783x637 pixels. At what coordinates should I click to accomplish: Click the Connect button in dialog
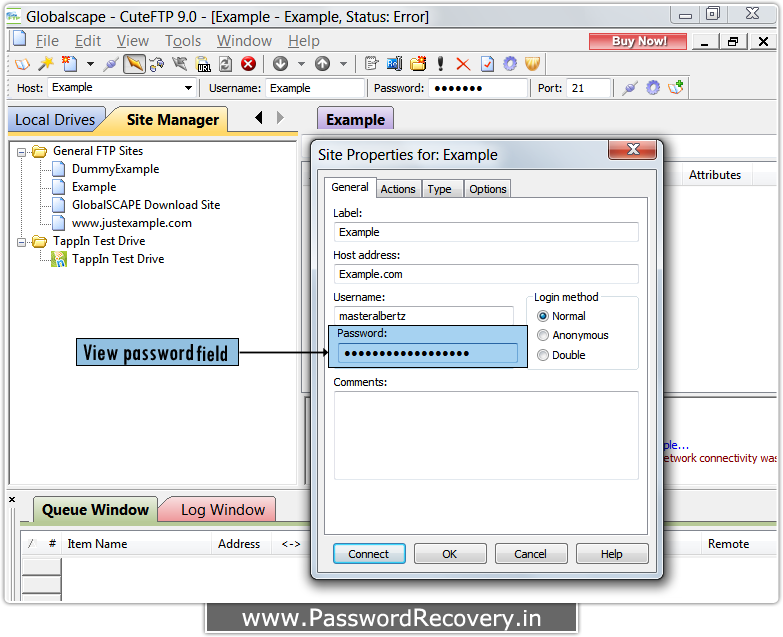tap(369, 554)
